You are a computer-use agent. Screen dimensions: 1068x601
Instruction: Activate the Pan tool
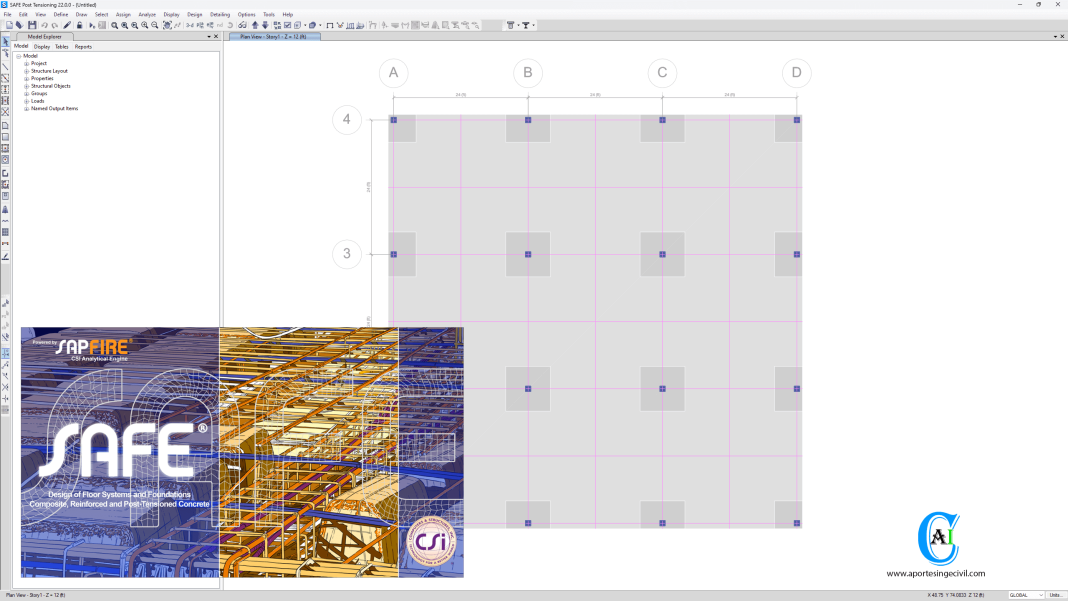[x=165, y=27]
